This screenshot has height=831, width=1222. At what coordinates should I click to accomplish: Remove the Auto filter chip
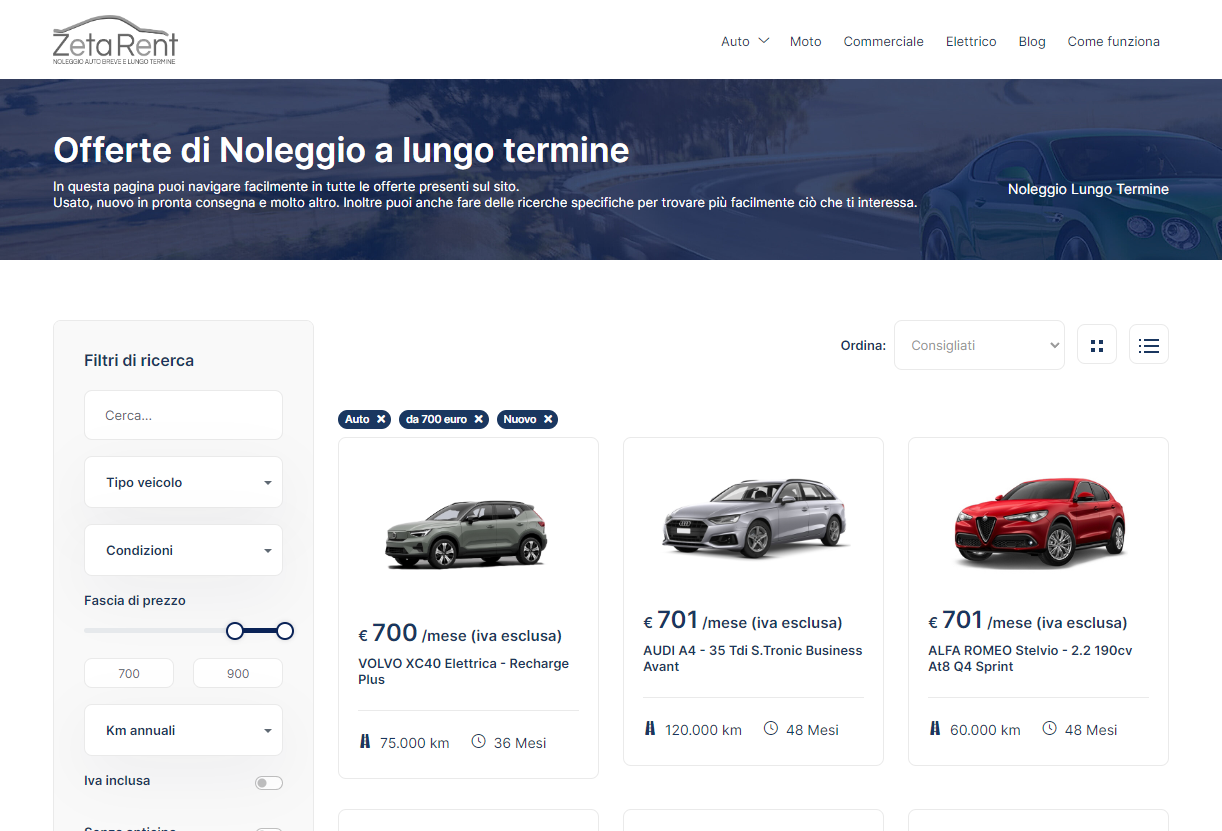tap(381, 419)
